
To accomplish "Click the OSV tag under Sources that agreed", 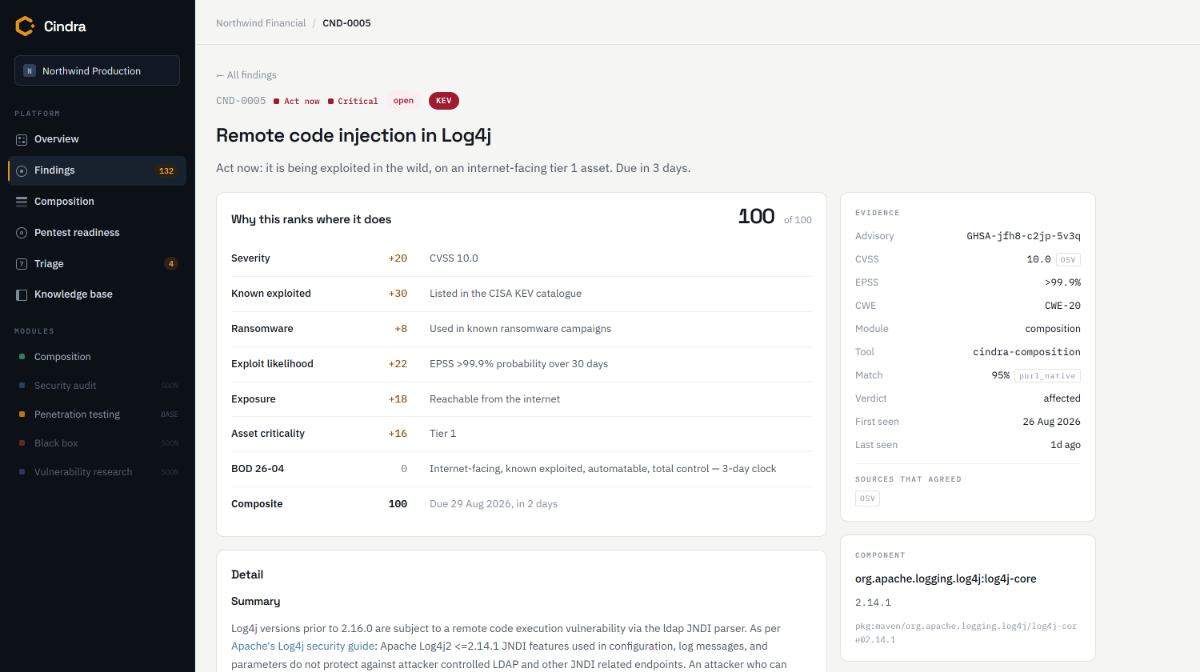I will [867, 498].
